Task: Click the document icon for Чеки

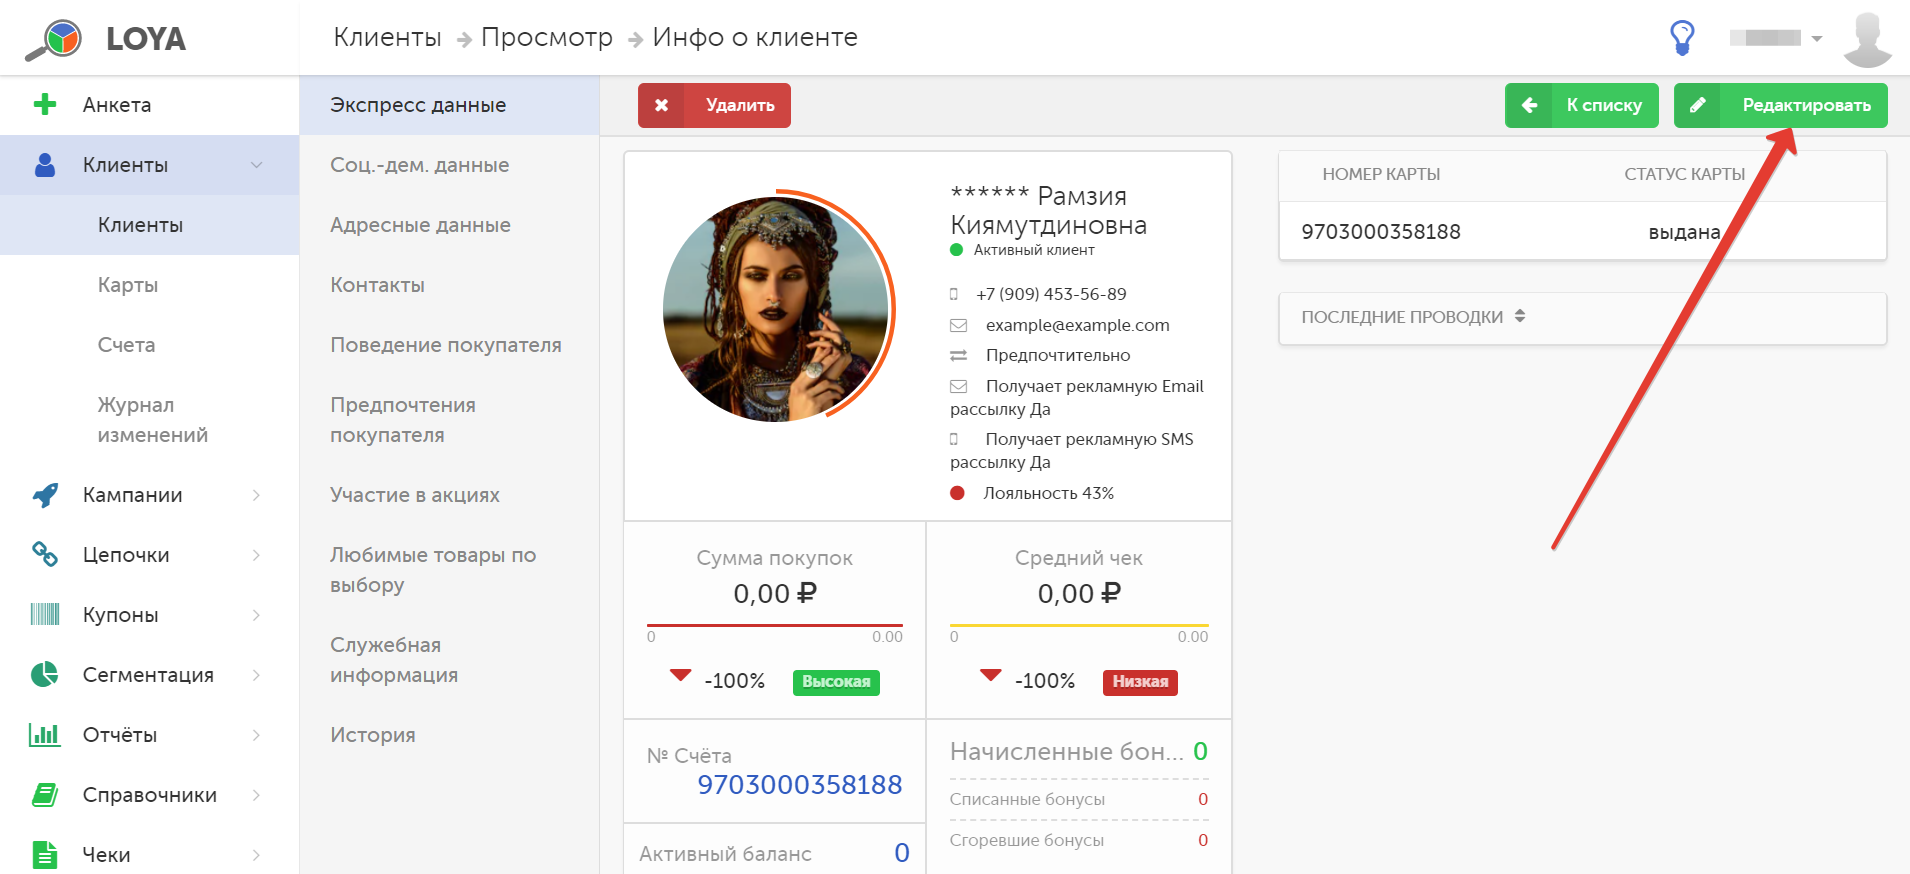Action: (x=45, y=855)
